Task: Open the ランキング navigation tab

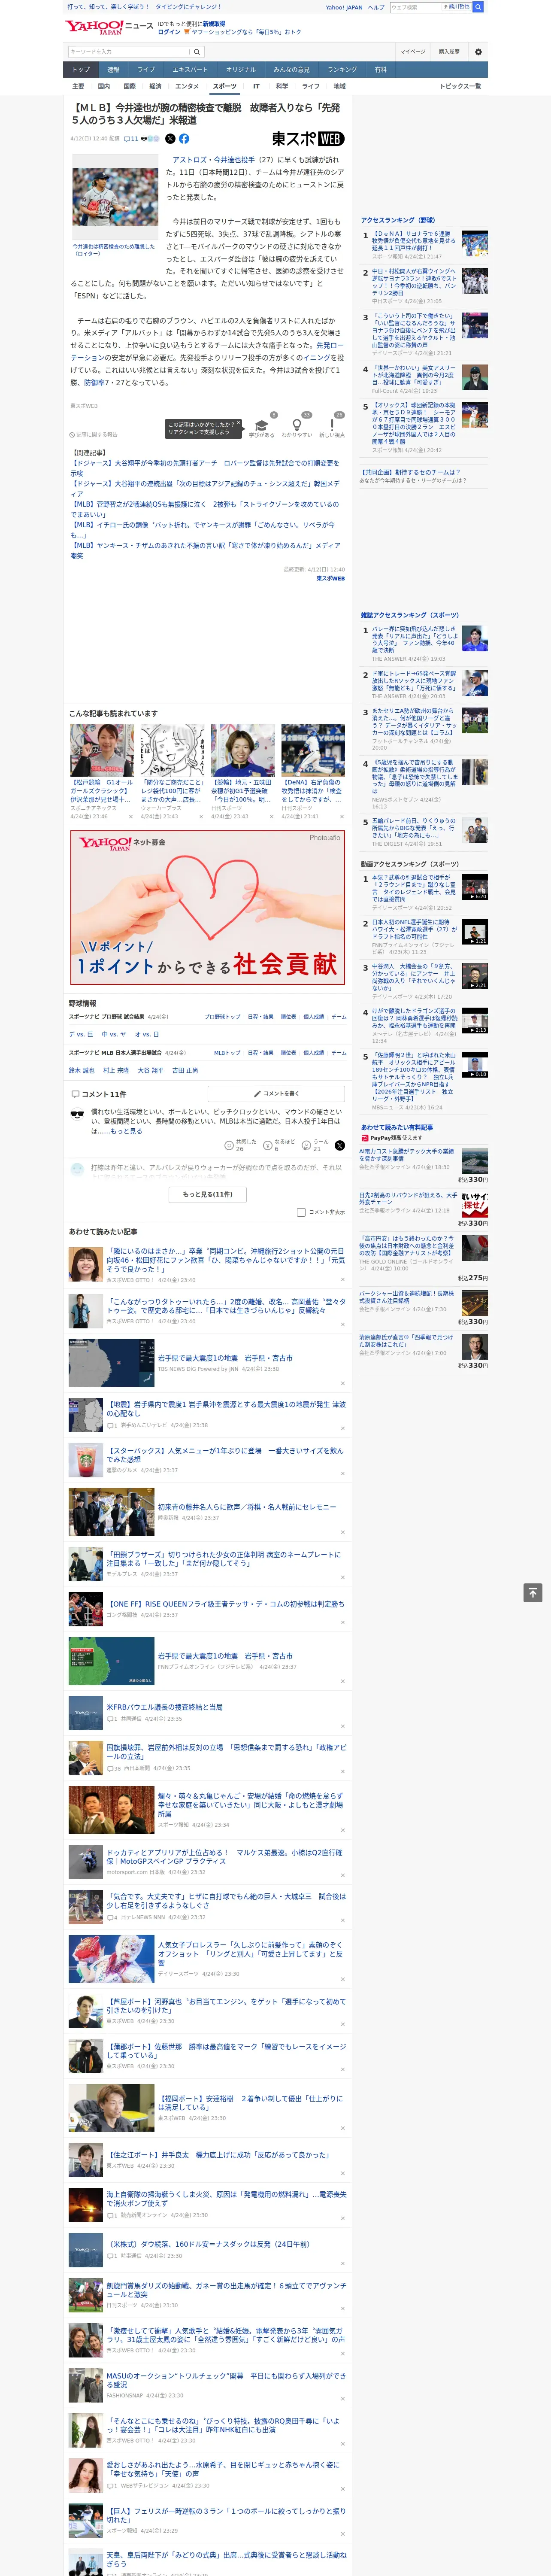Action: (x=342, y=70)
